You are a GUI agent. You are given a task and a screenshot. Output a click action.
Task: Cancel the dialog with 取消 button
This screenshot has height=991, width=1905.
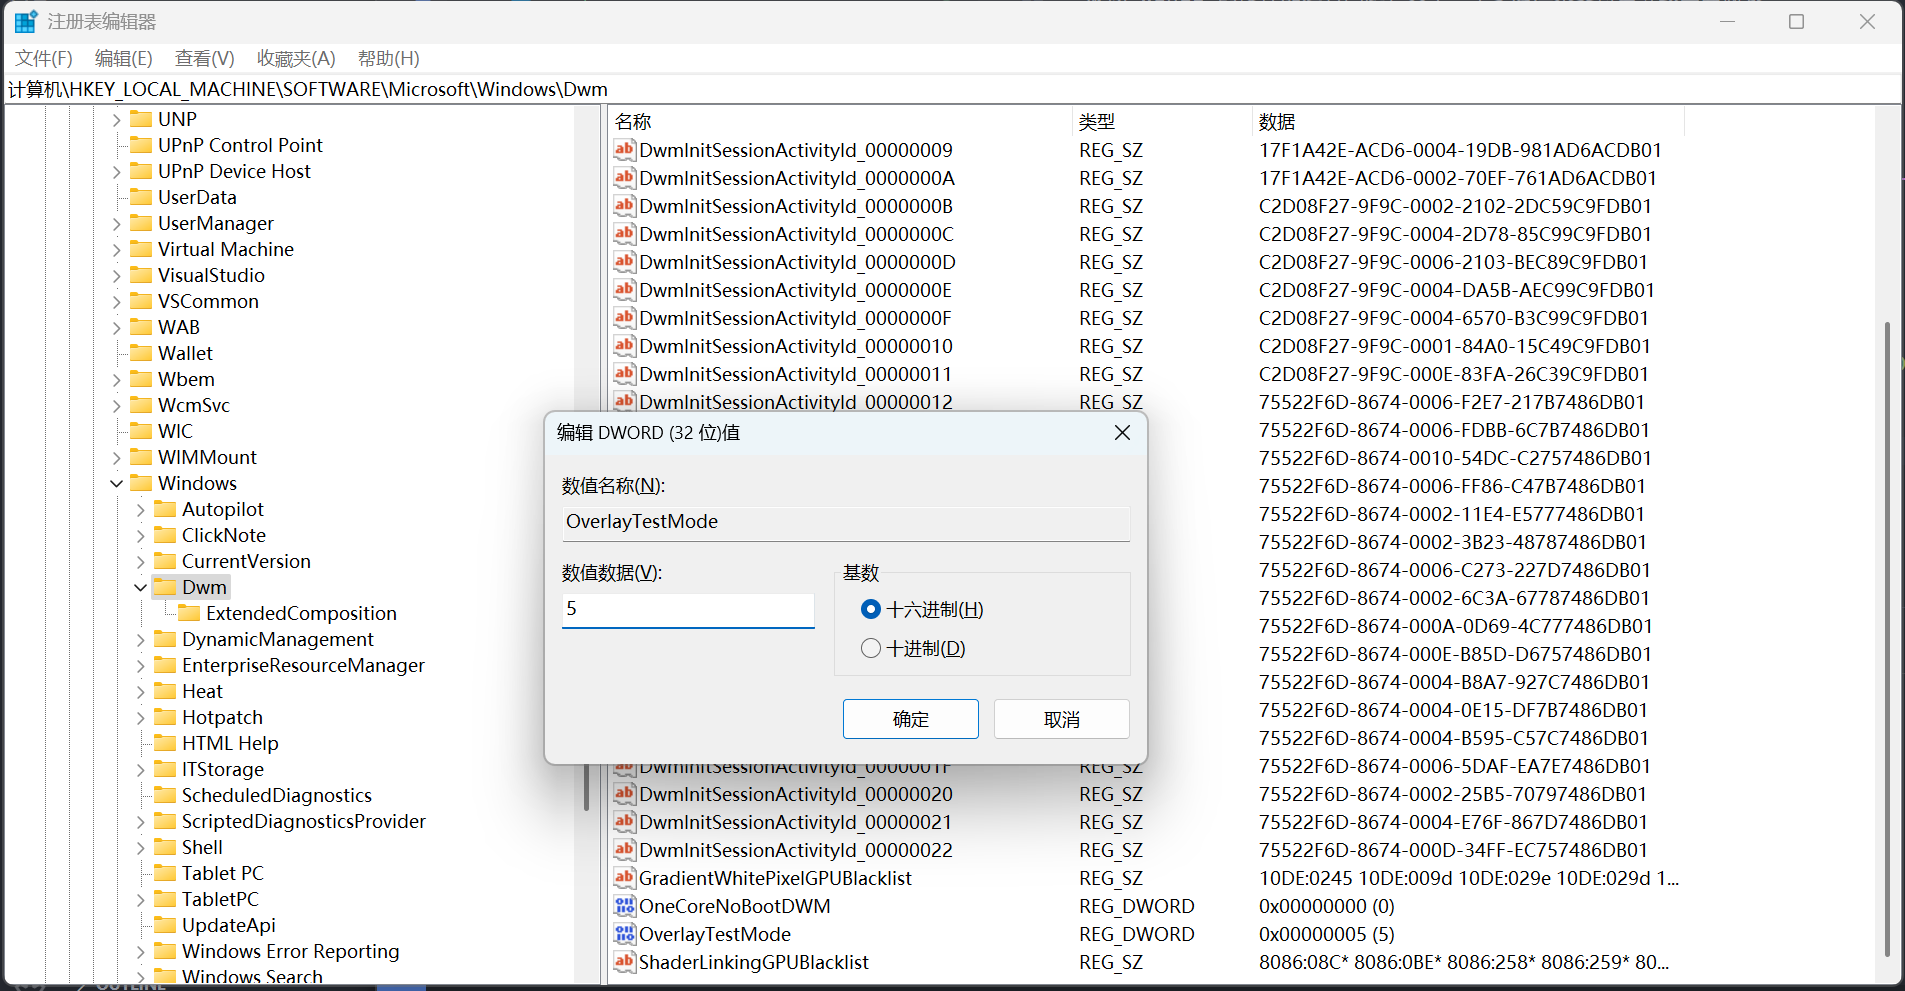(1061, 719)
